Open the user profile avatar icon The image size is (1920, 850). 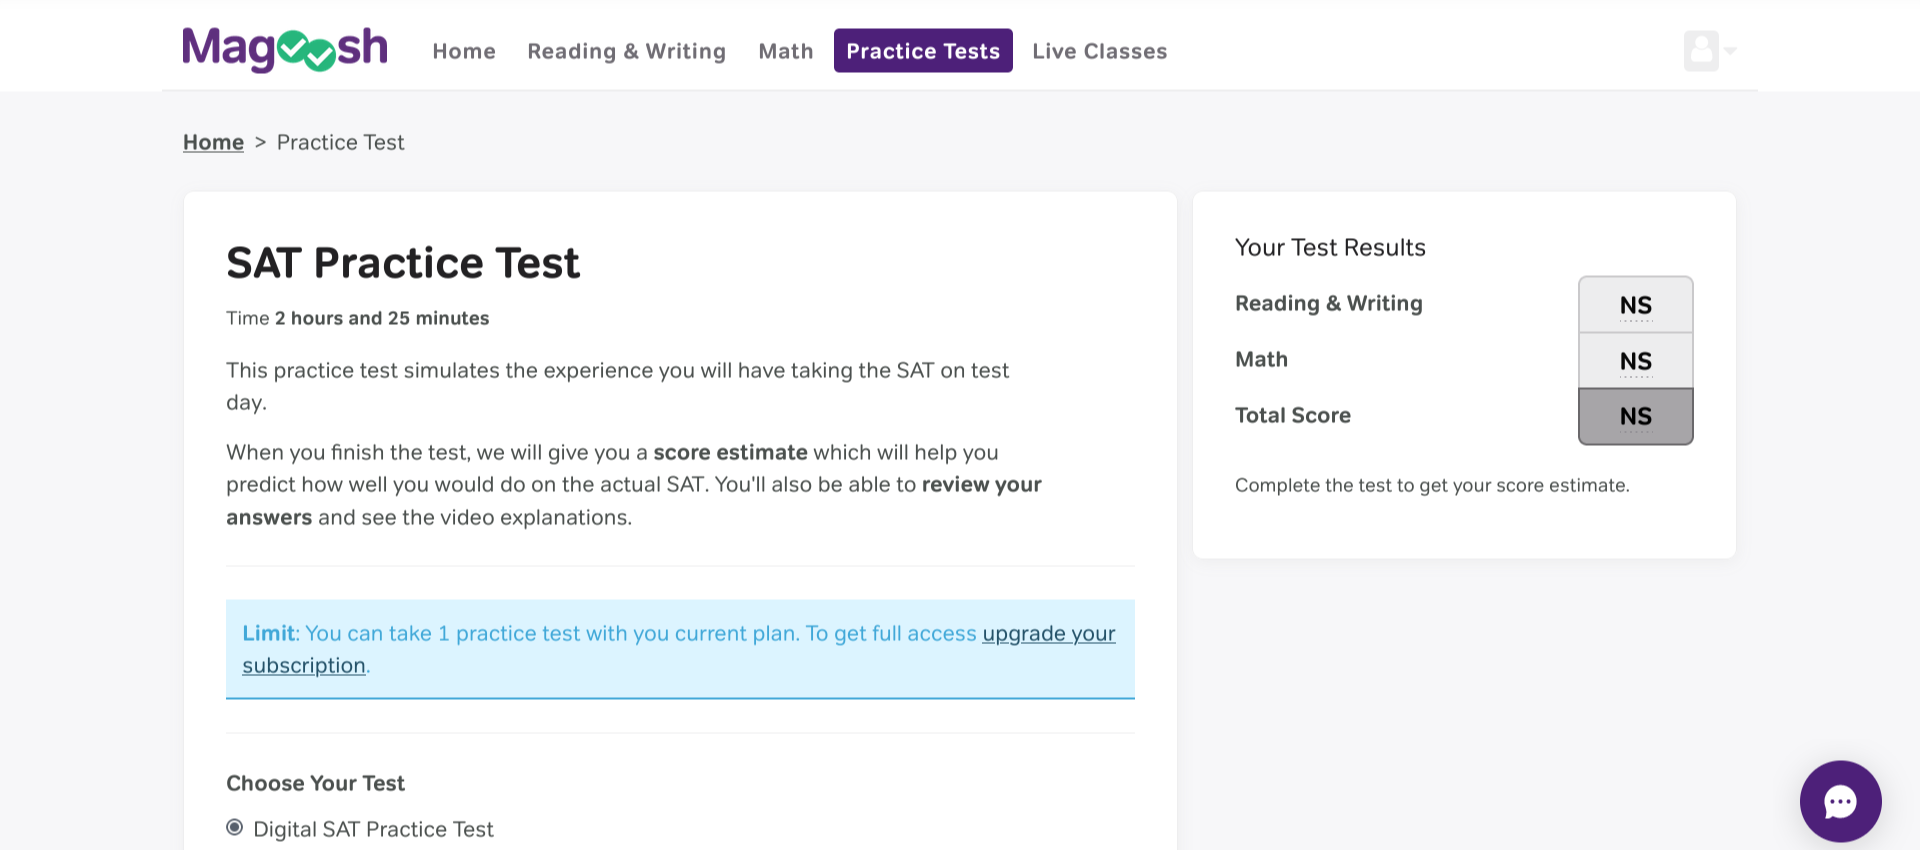(x=1700, y=50)
